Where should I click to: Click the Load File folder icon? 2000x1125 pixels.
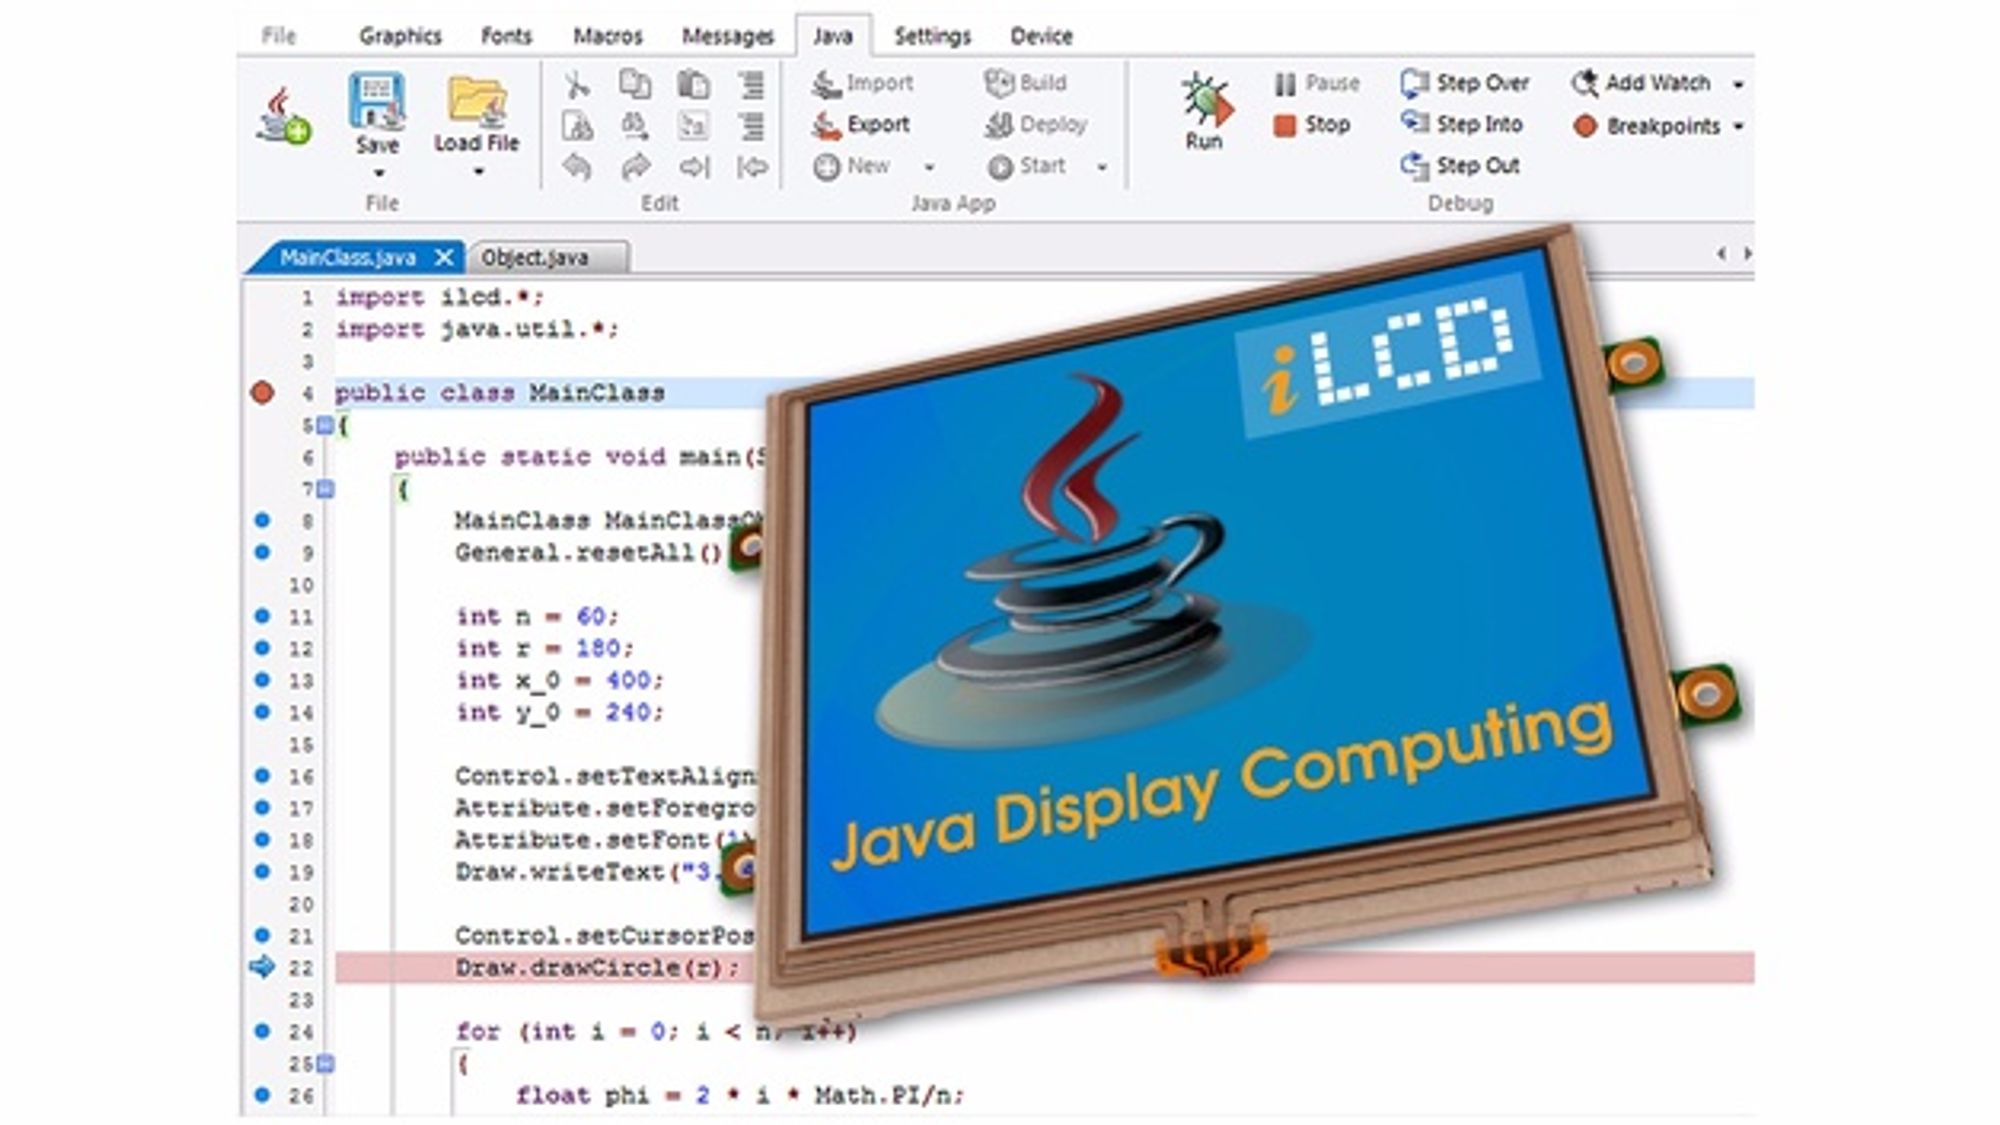(476, 101)
